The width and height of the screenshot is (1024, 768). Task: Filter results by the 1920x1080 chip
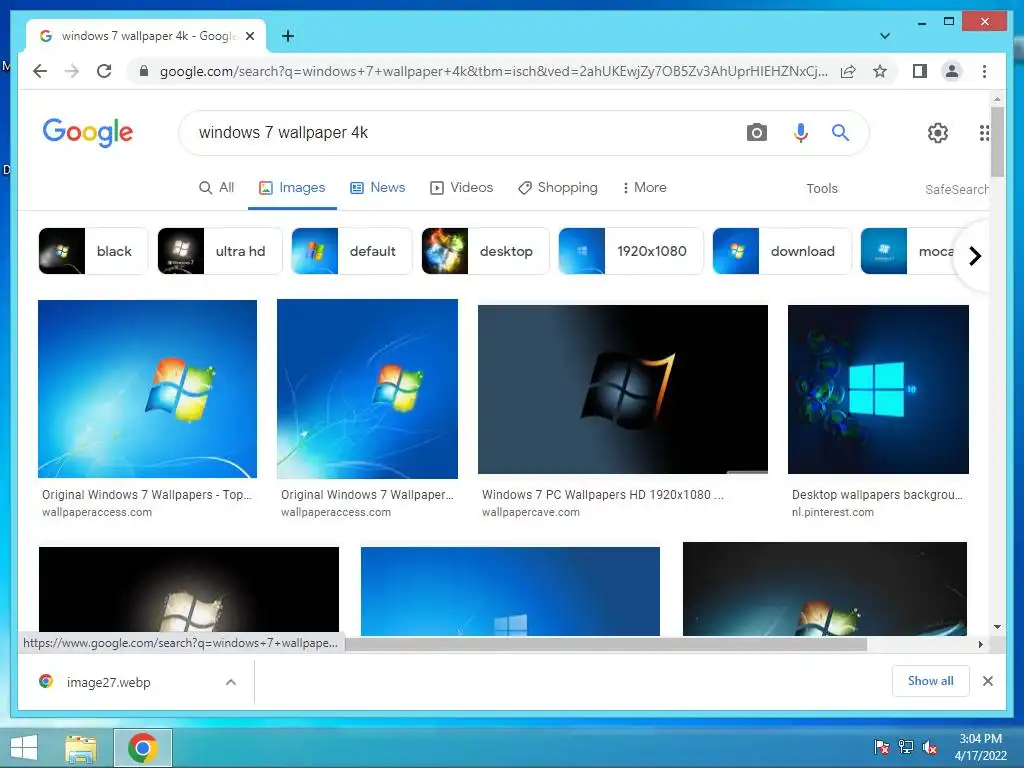pos(631,251)
